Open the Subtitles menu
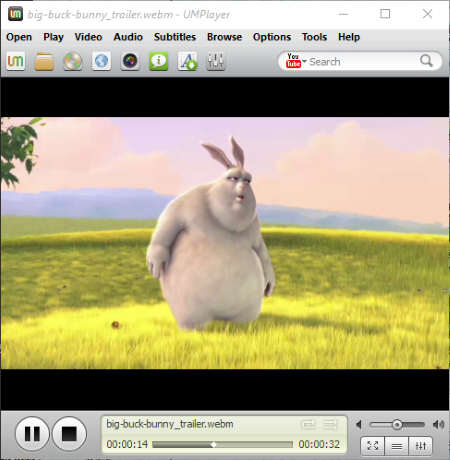The width and height of the screenshot is (450, 460). (175, 37)
